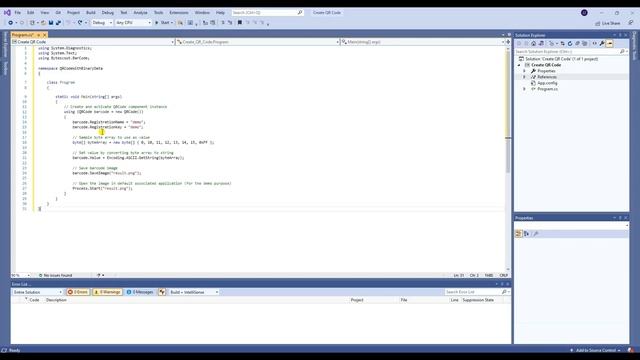The height and width of the screenshot is (360, 640).
Task: Click the Refresh icon in Solution Explorer
Action: pos(570,43)
